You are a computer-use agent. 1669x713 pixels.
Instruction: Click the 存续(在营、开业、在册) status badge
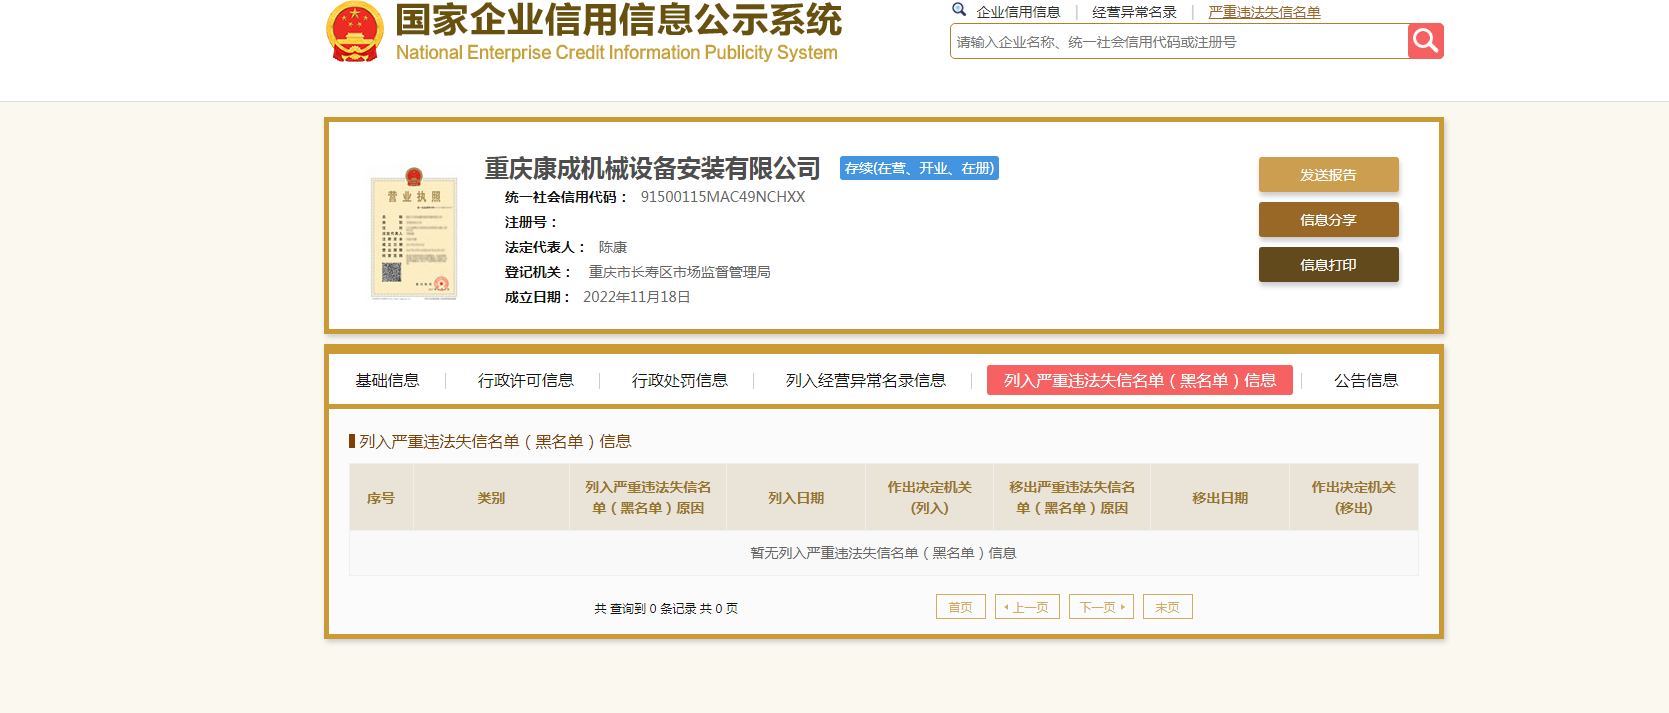tap(919, 168)
